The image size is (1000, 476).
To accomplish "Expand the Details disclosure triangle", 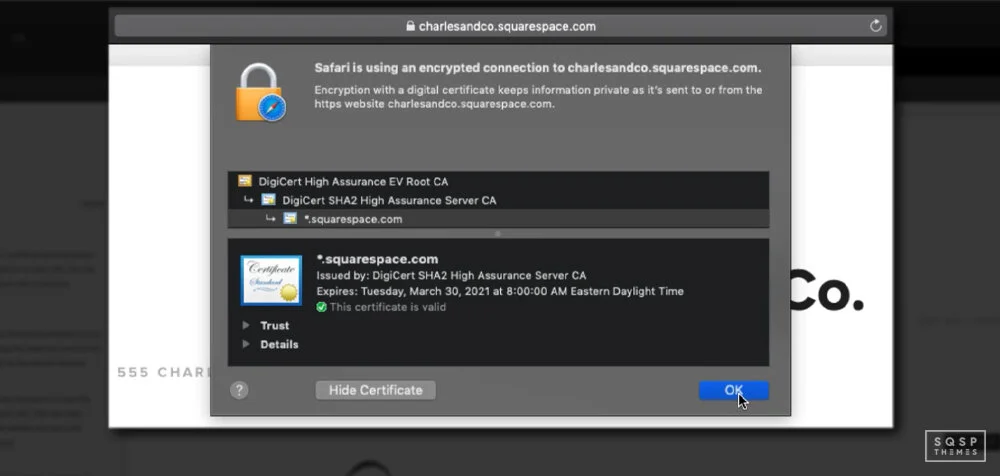I will [x=246, y=345].
